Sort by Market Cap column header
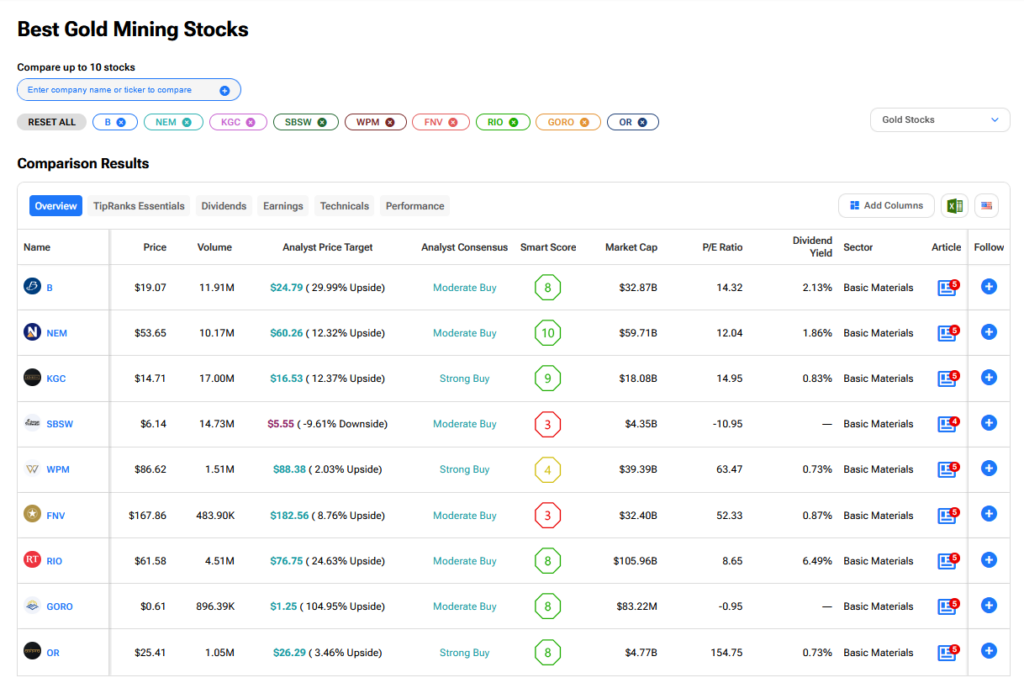The width and height of the screenshot is (1024, 683). [x=631, y=247]
